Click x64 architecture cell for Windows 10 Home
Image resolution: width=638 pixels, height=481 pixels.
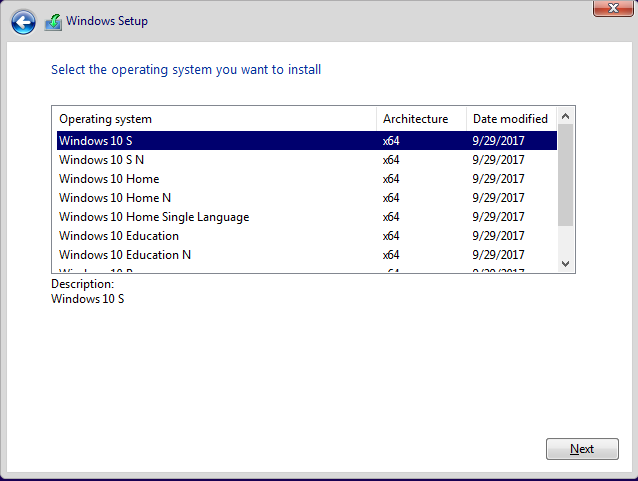391,179
